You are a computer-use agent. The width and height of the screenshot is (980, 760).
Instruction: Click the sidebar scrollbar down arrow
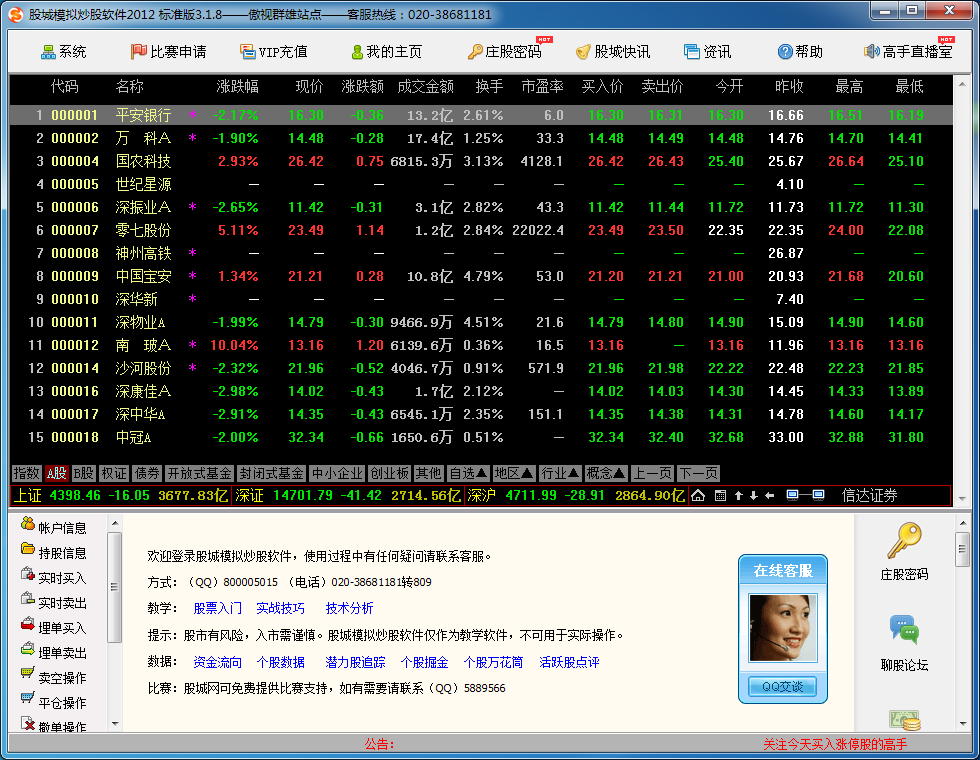pos(115,723)
